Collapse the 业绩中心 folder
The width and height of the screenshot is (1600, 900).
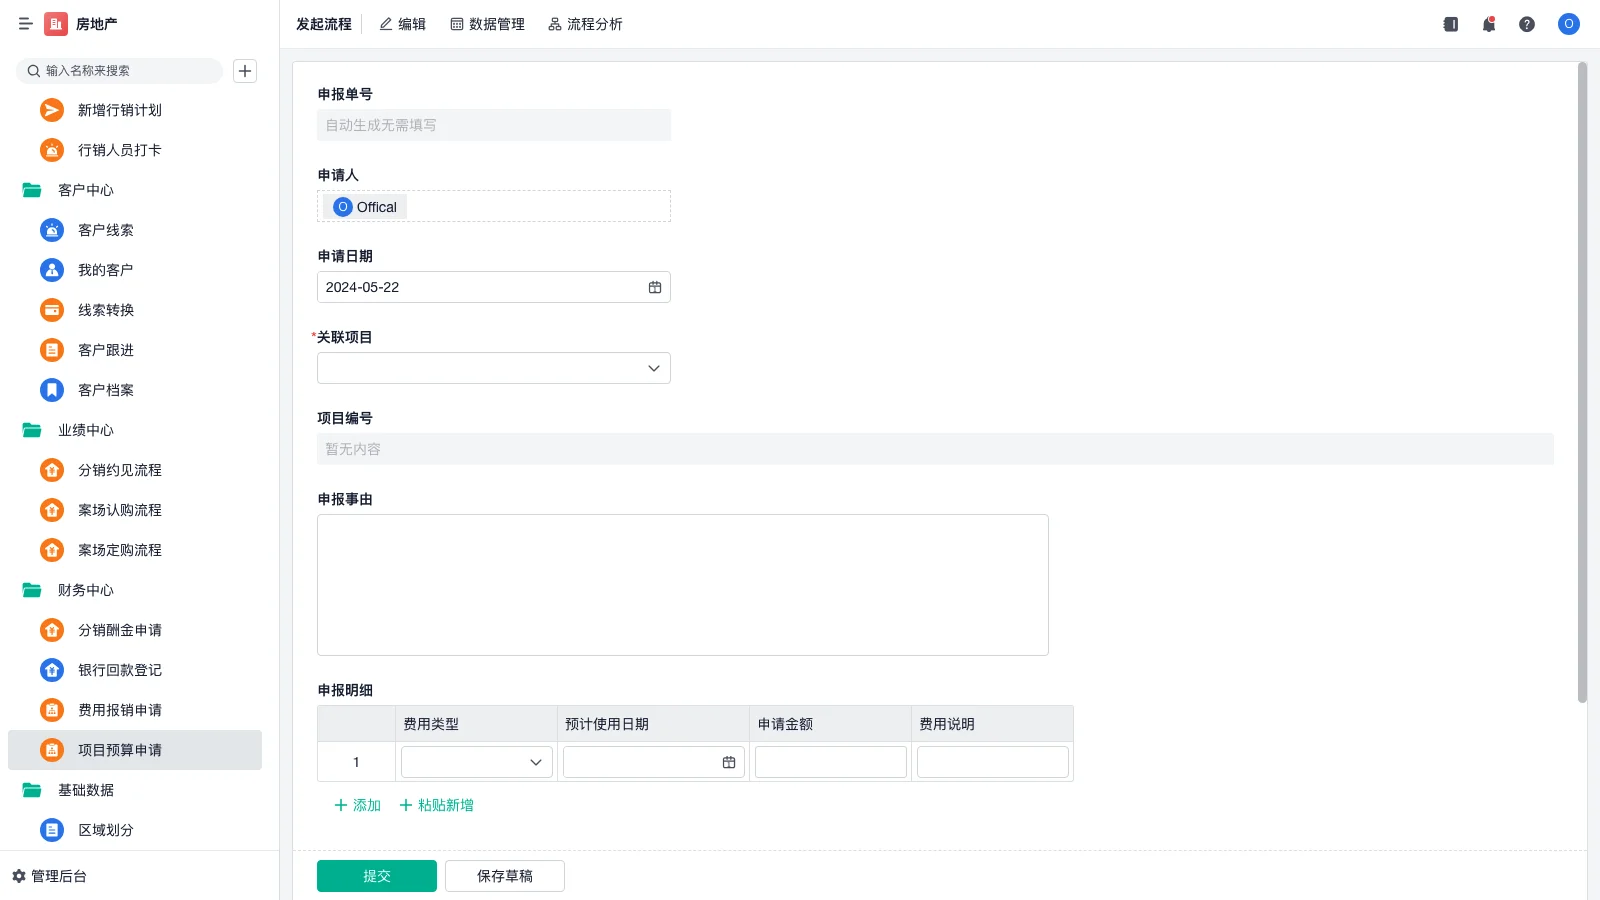32,430
